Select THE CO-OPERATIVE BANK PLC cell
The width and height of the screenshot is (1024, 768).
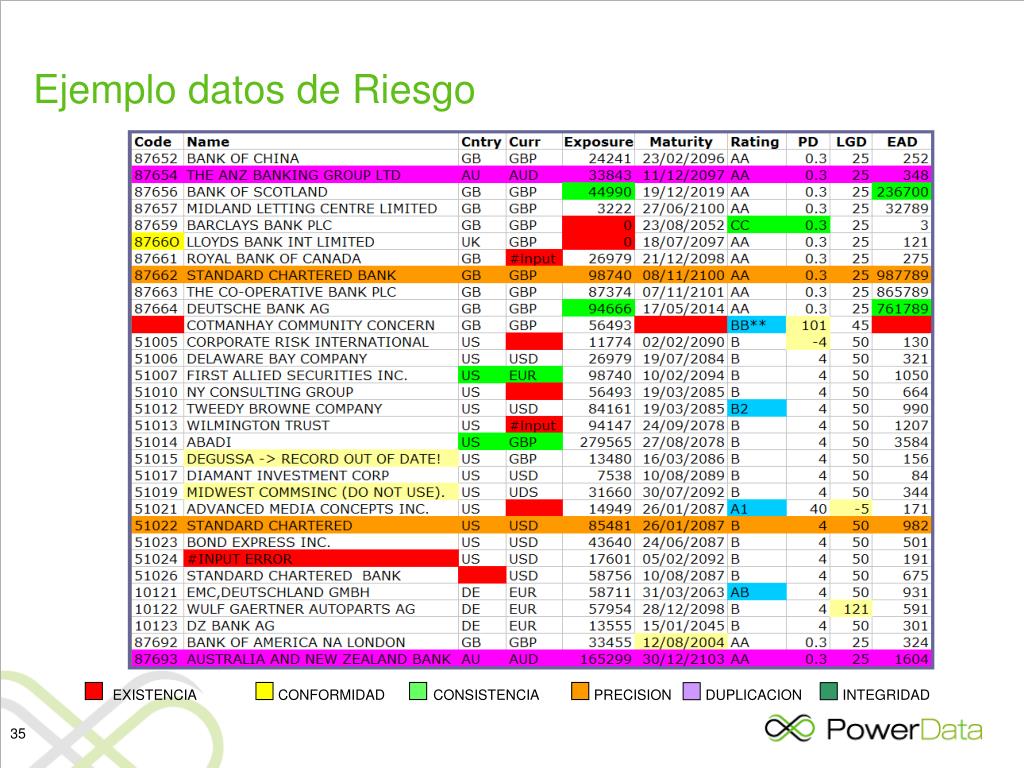(321, 292)
